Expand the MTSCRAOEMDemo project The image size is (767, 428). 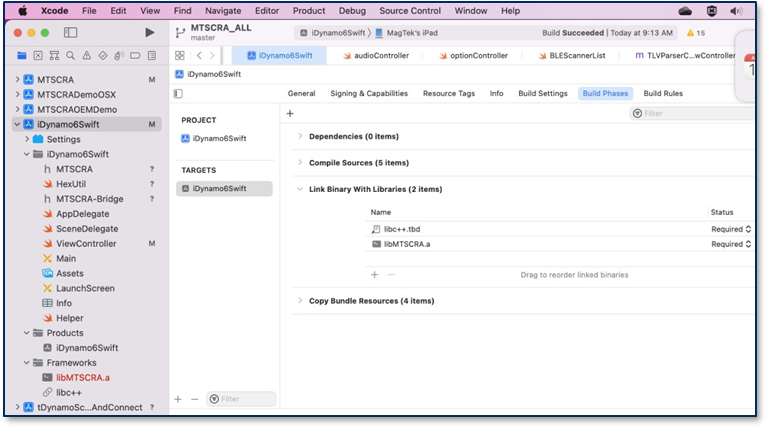(x=18, y=109)
